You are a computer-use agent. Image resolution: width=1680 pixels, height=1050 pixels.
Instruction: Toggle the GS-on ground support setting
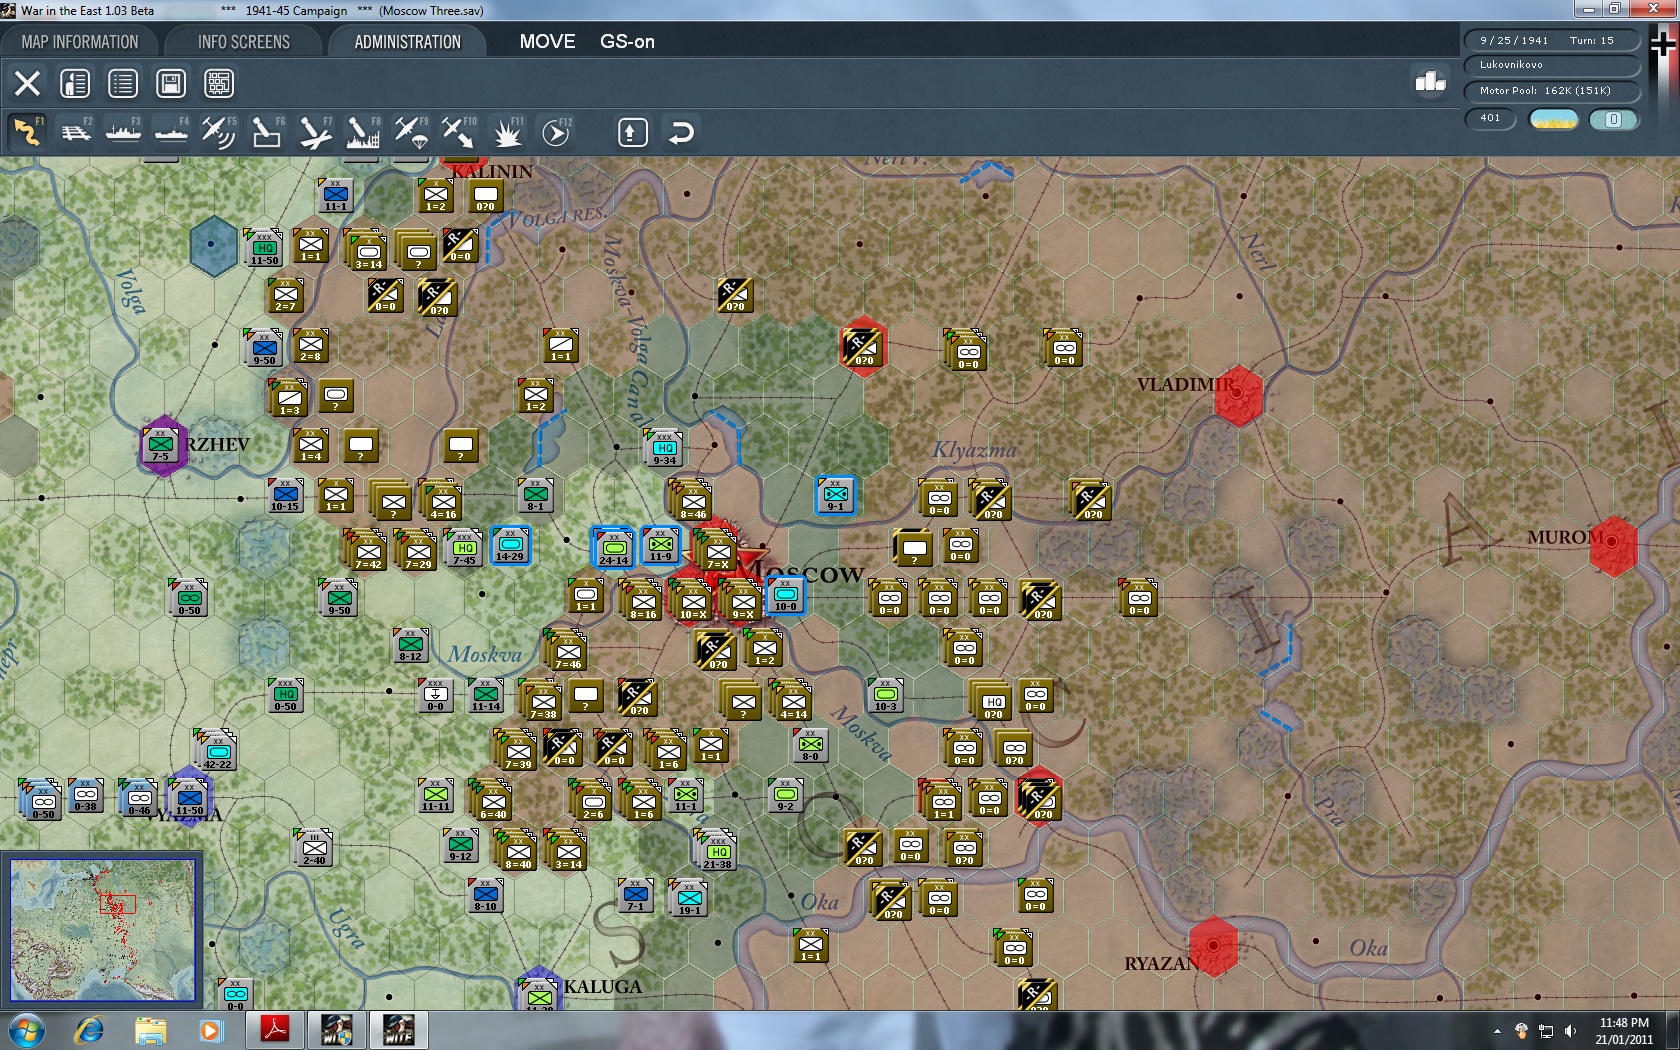point(627,42)
